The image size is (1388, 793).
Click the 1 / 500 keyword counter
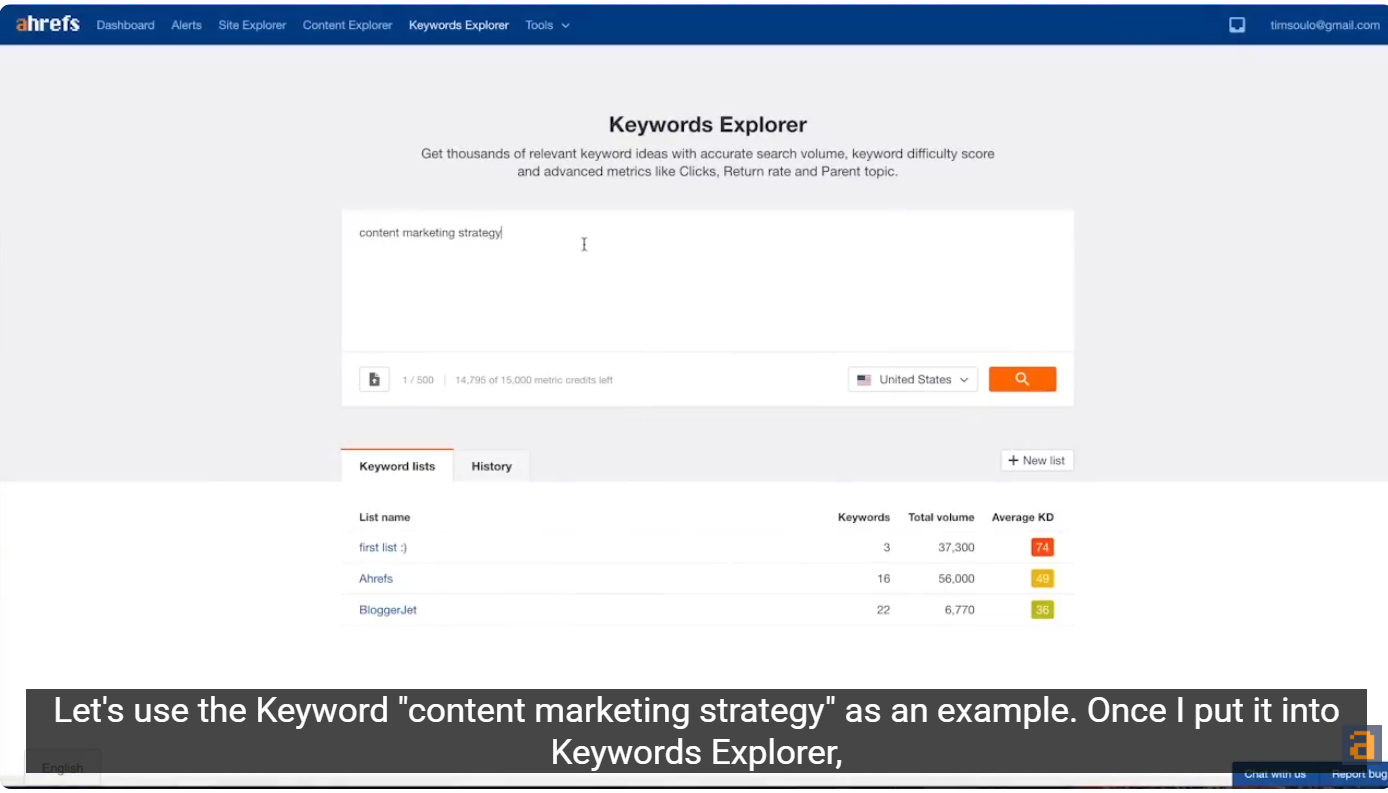coord(418,380)
